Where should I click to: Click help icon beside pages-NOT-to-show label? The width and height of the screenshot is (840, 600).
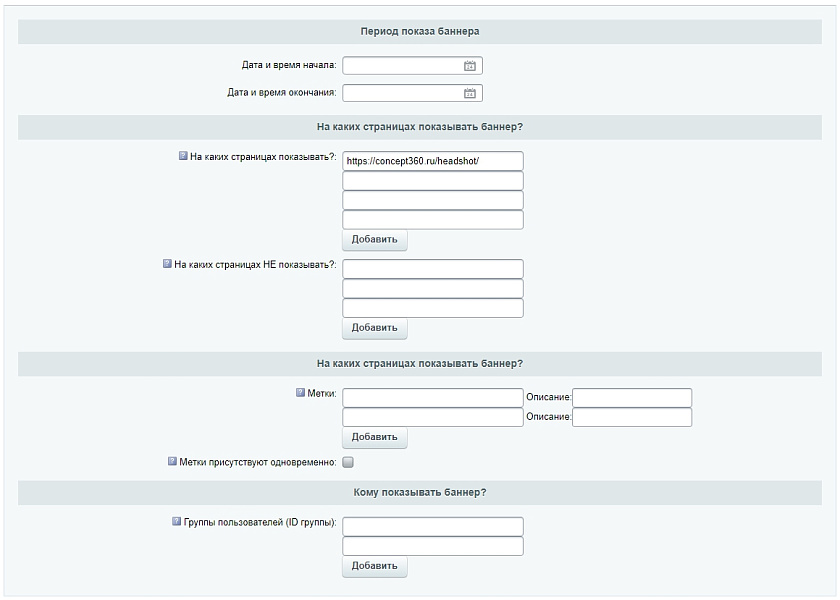point(167,265)
